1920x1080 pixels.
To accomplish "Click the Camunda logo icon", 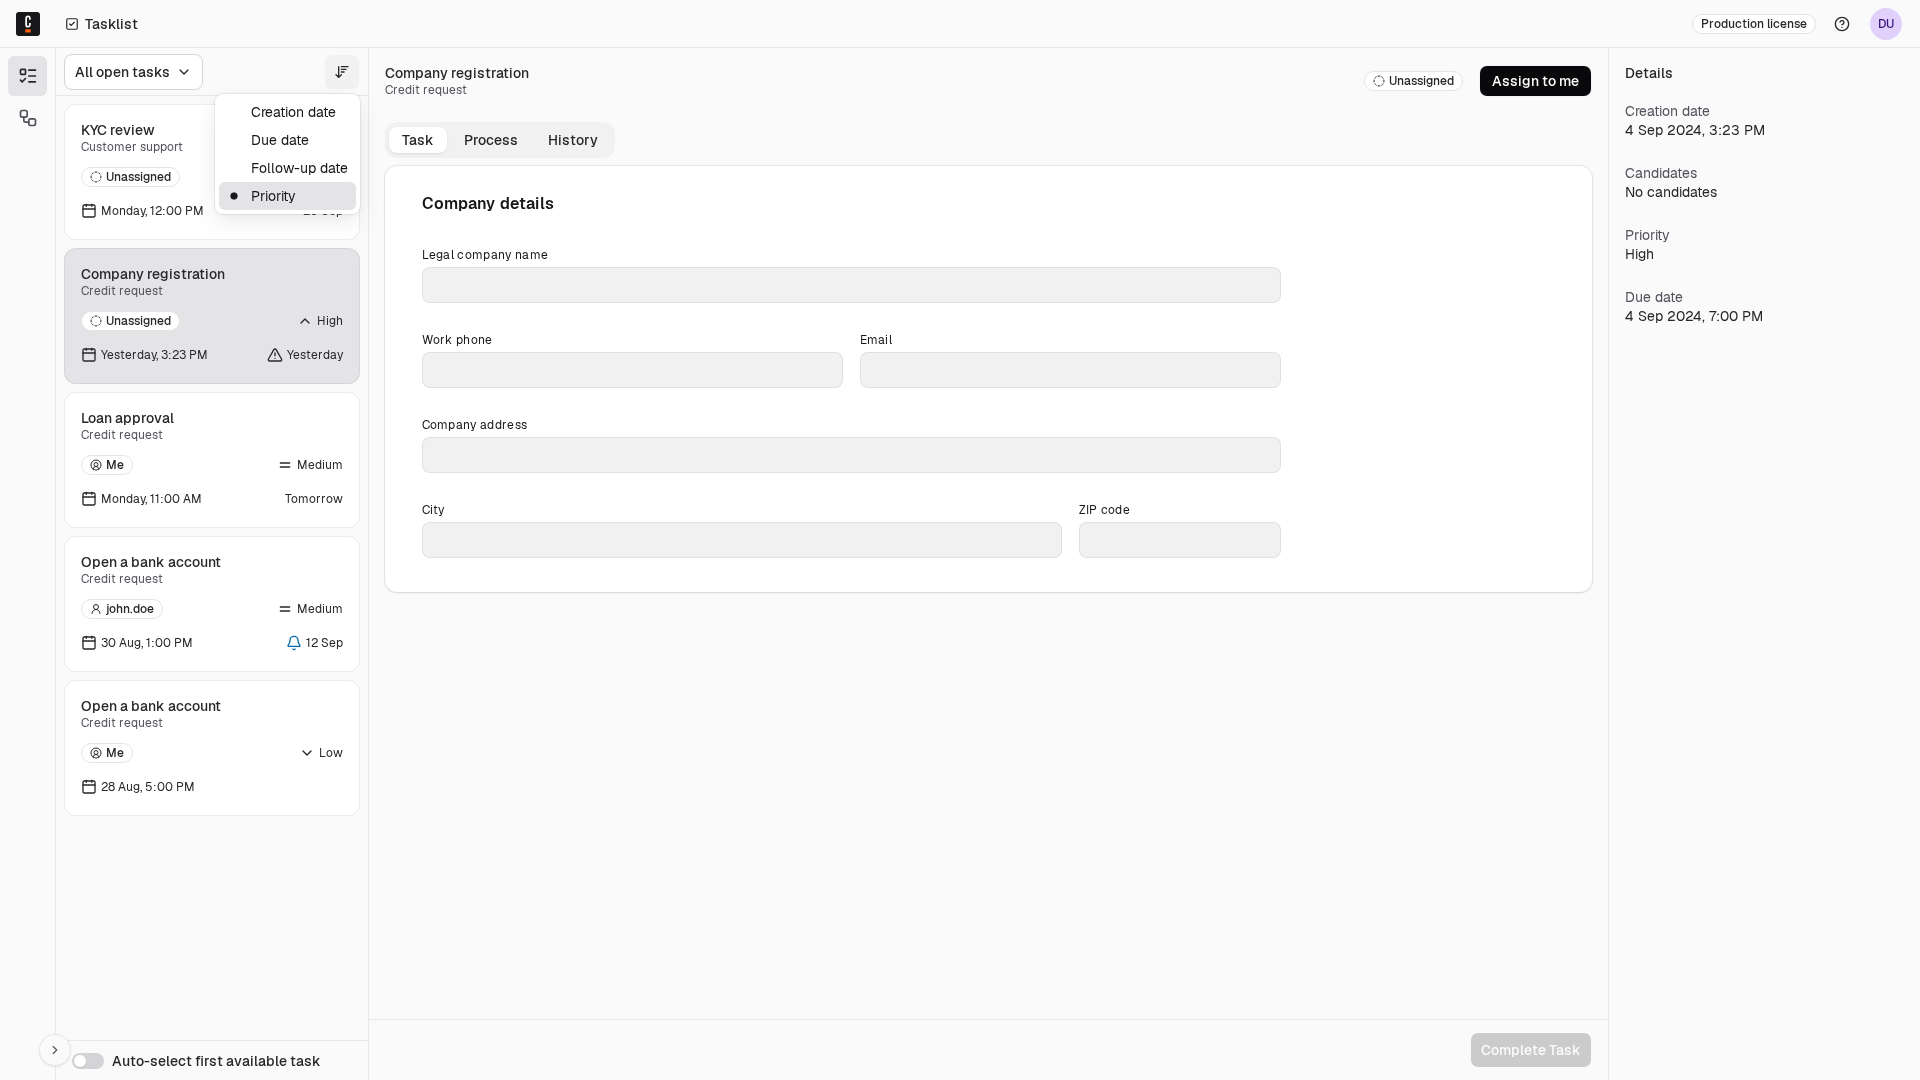I will click(28, 24).
